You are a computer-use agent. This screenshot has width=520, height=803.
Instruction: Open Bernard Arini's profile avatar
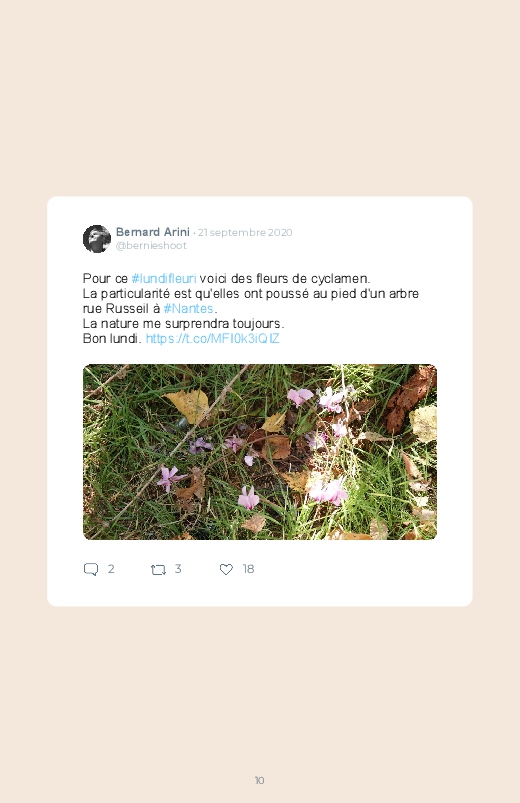point(97,239)
